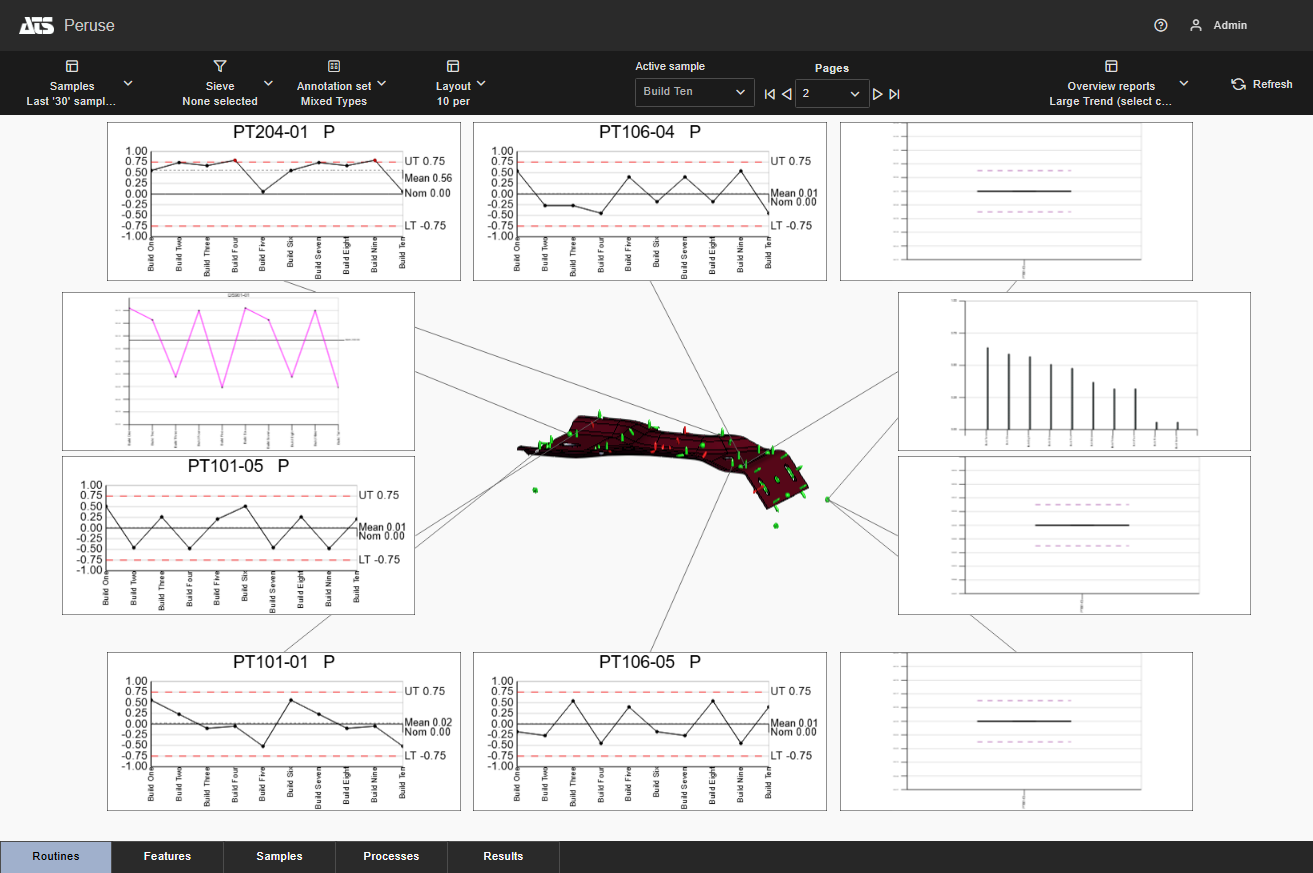This screenshot has height=873, width=1313.
Task: Expand the Annotation set dropdown
Action: tap(381, 84)
